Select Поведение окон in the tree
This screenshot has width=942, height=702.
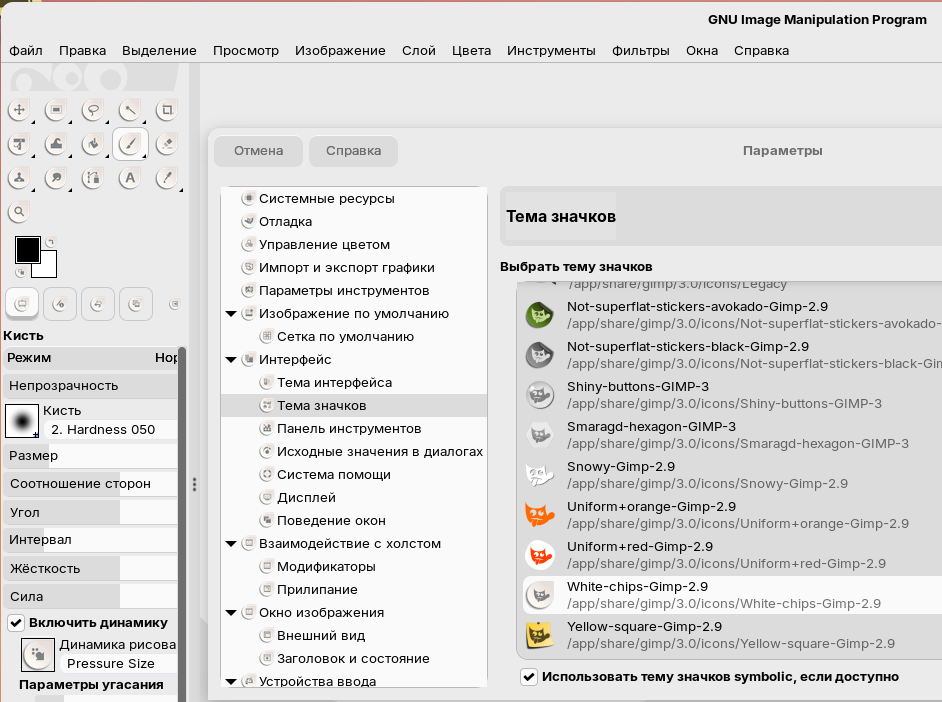click(331, 521)
